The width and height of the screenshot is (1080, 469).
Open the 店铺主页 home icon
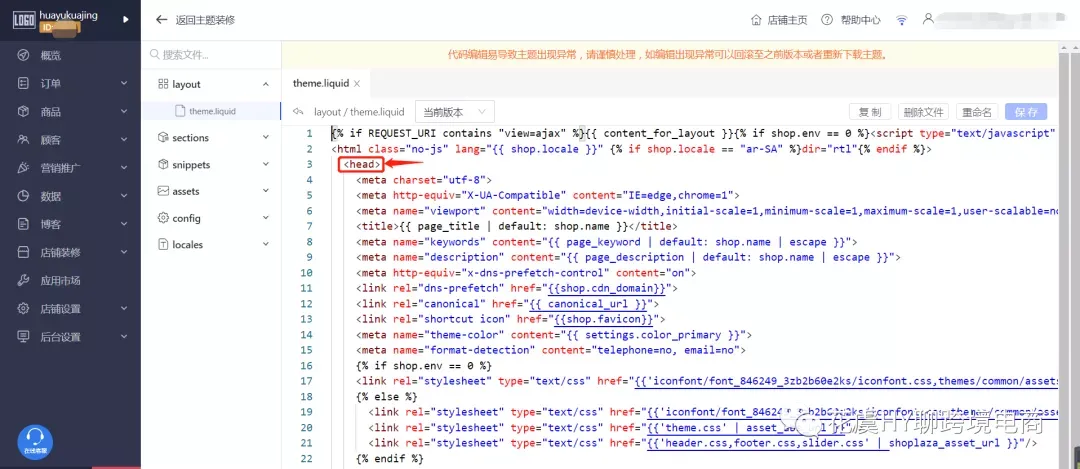(x=756, y=20)
